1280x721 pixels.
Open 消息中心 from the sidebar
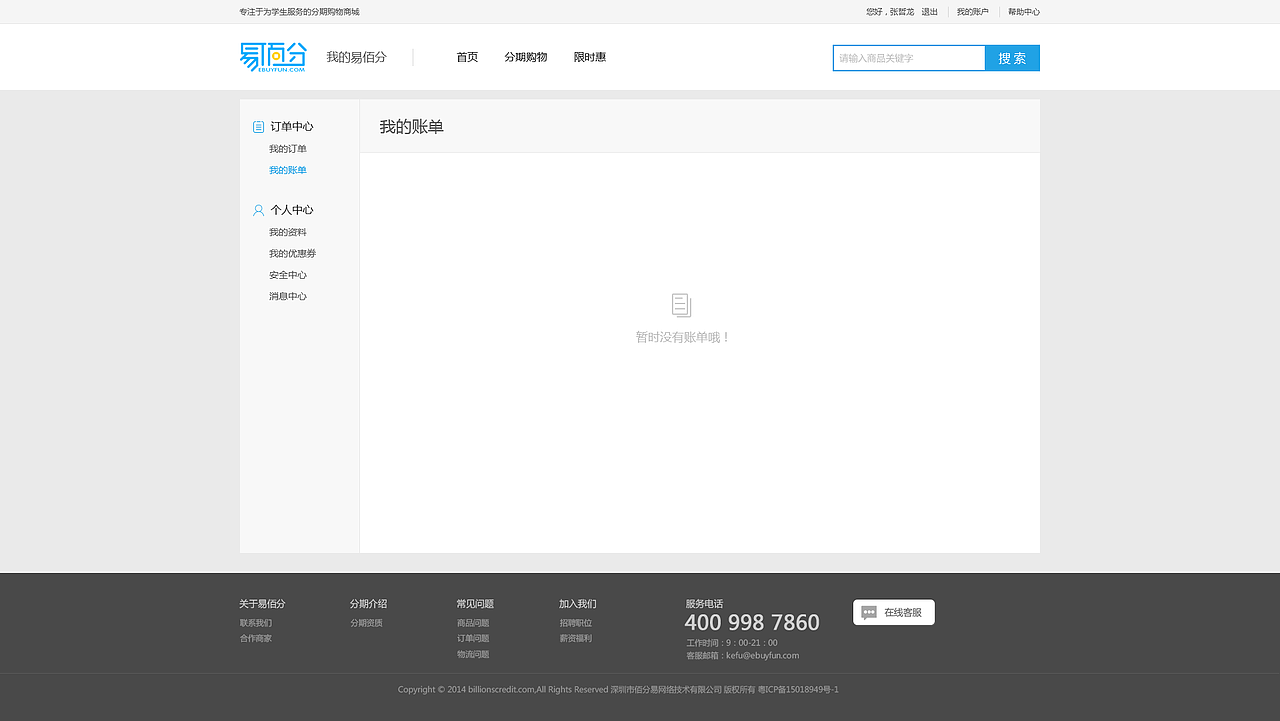pos(287,295)
